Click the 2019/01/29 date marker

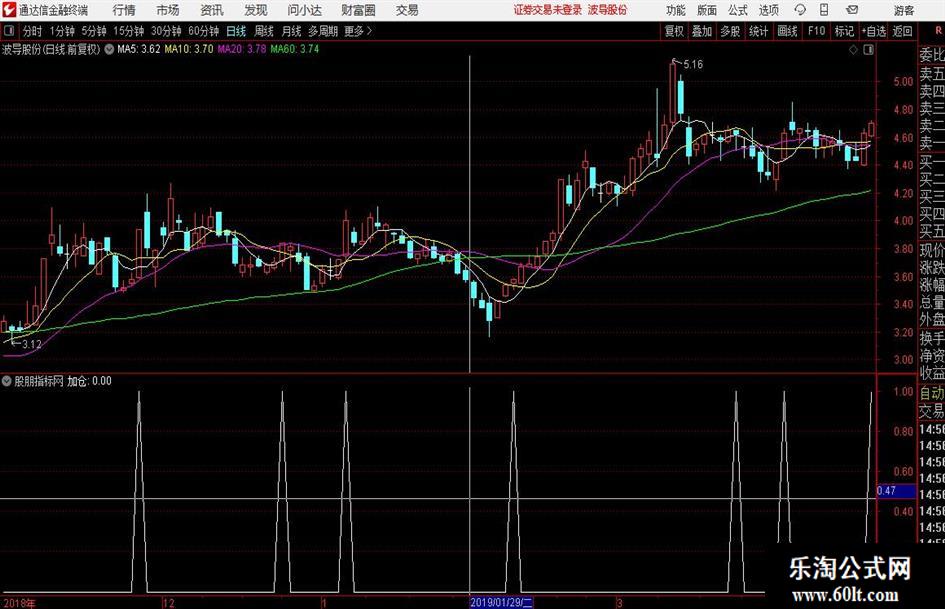(501, 602)
